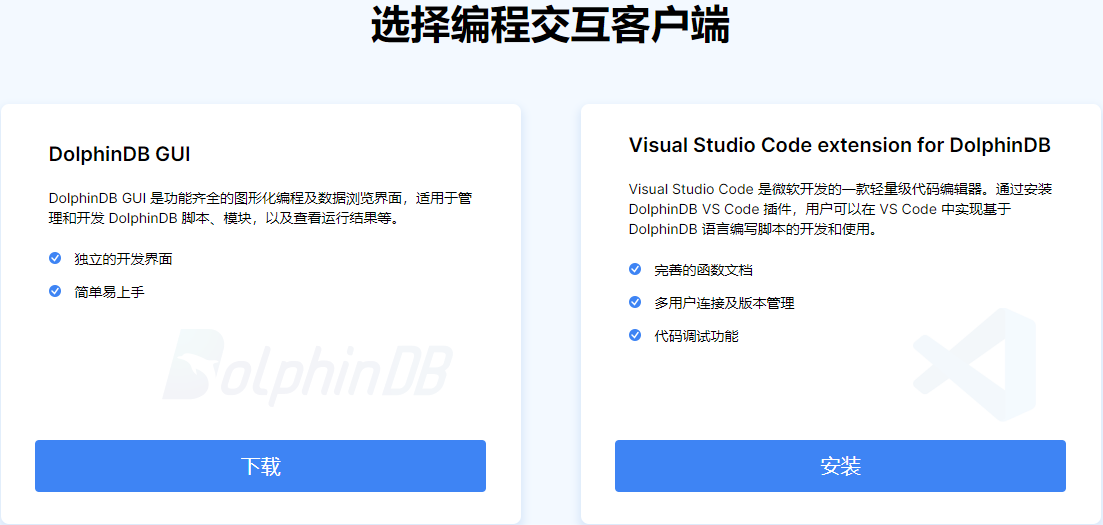Click checkmark icon beside 代码调试功能

pos(635,335)
